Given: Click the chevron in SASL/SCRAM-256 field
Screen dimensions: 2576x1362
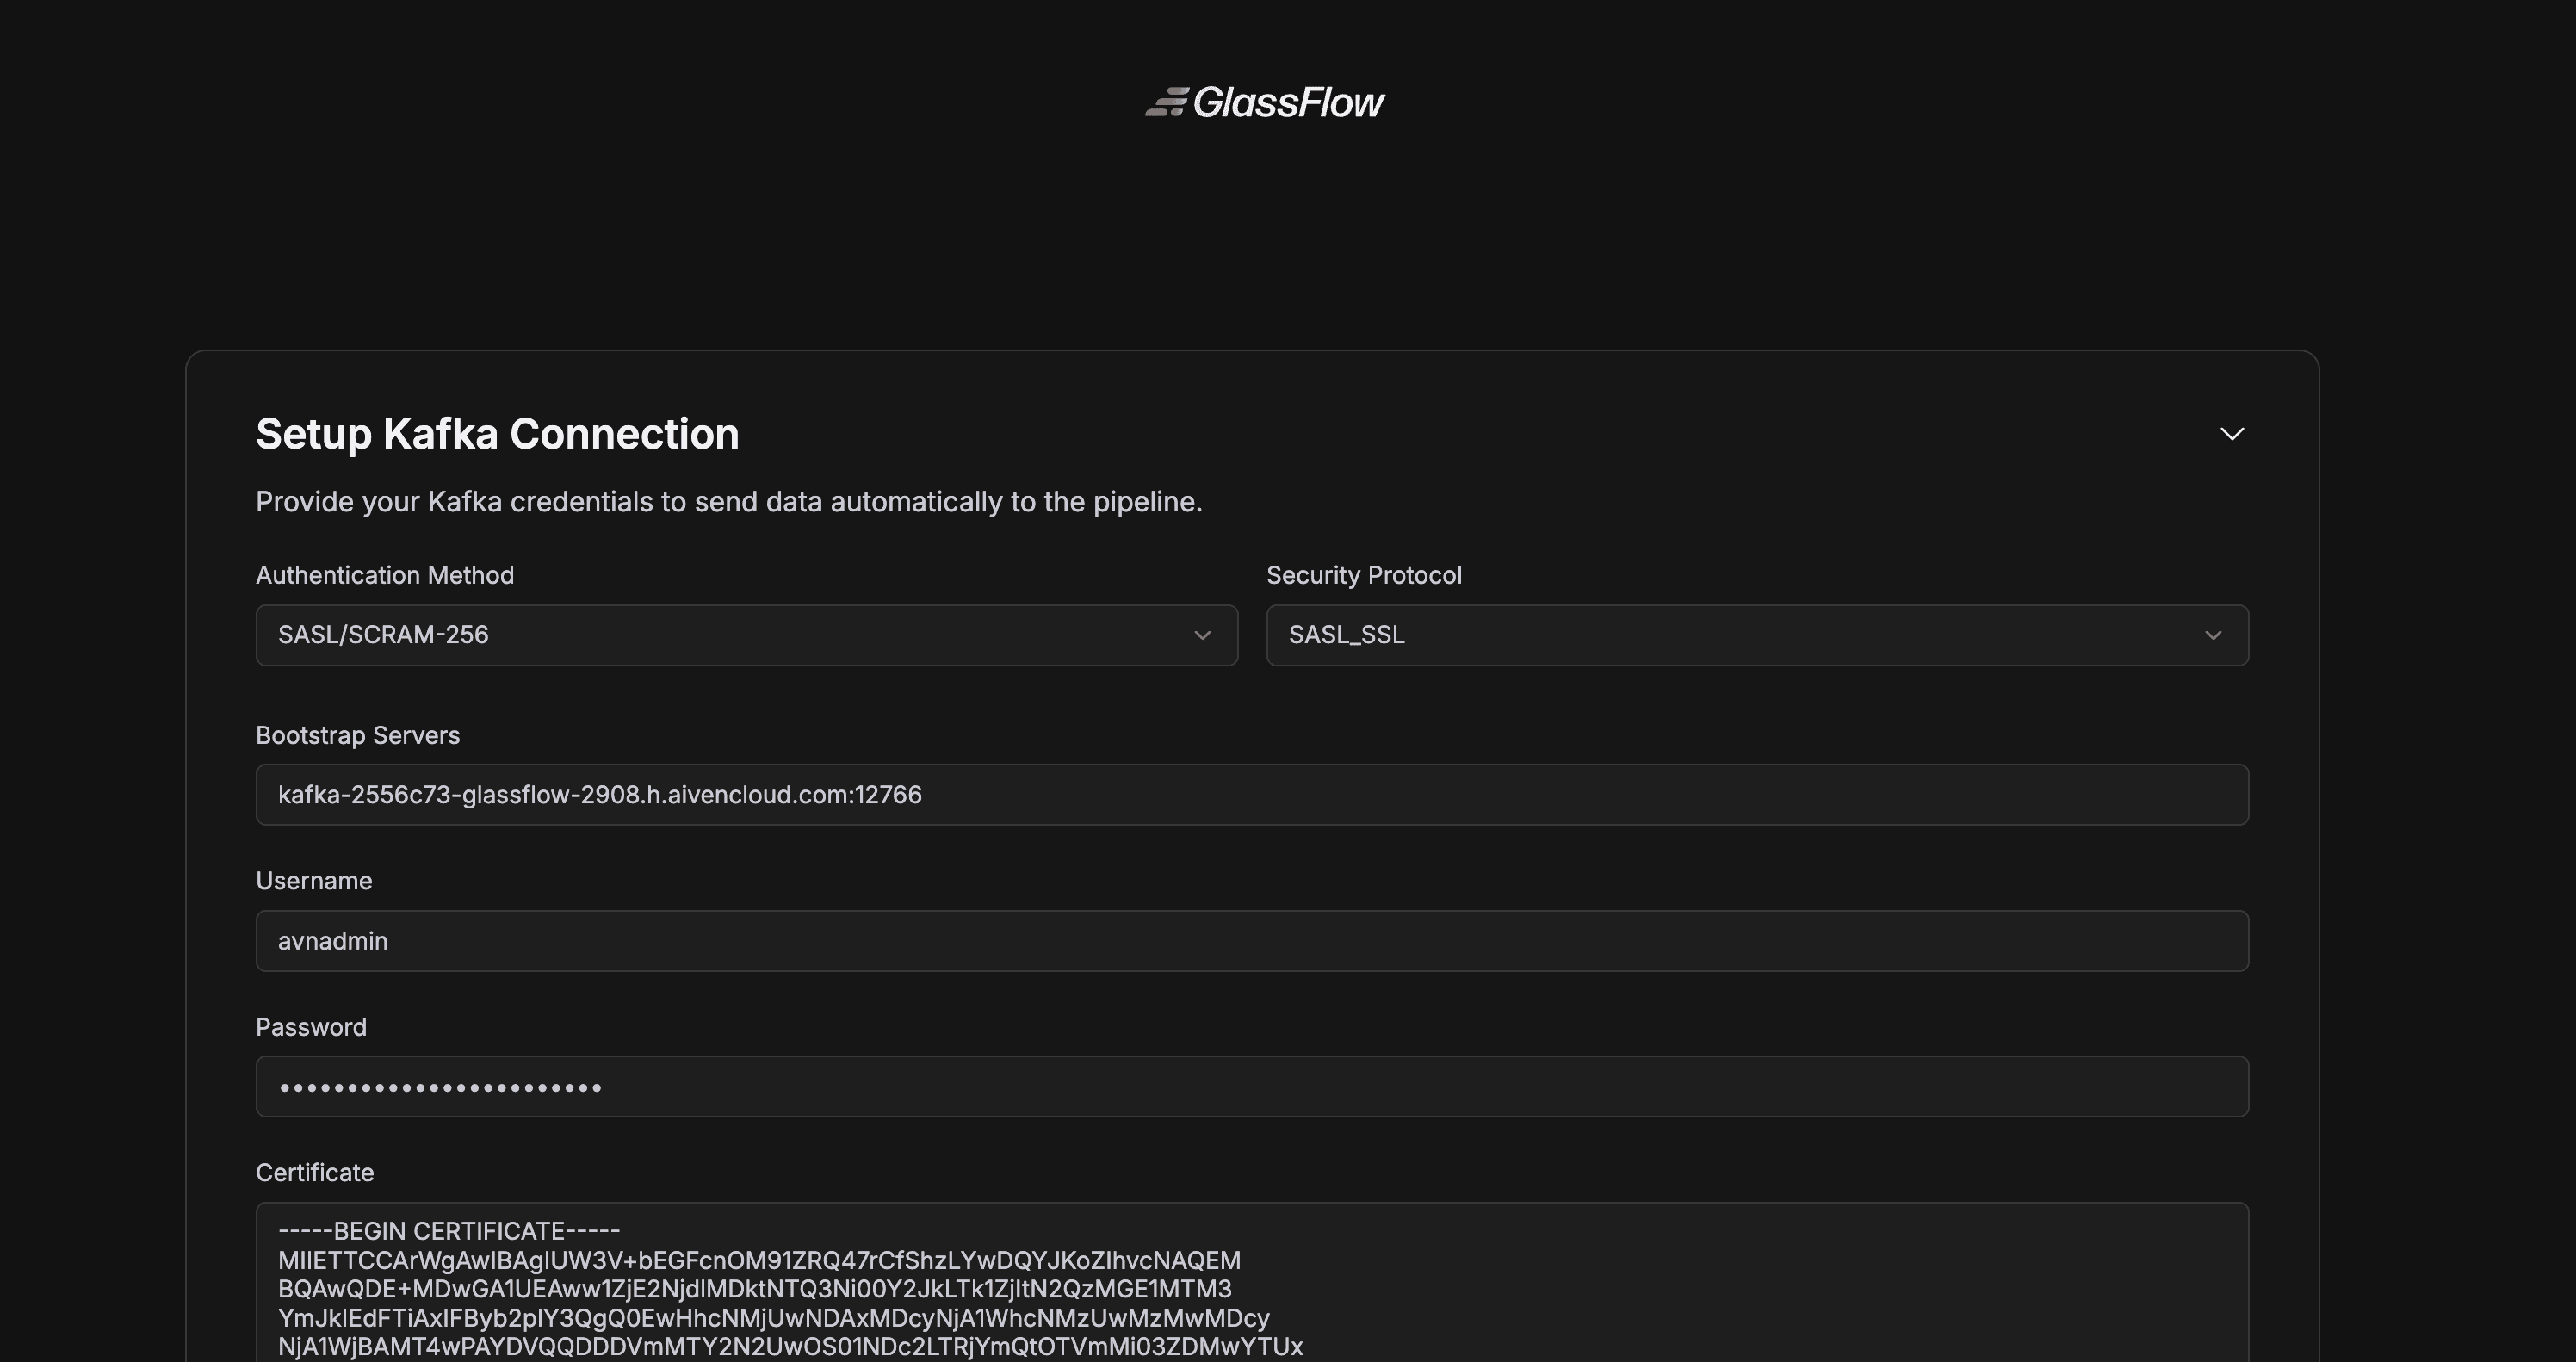Looking at the screenshot, I should pyautogui.click(x=1202, y=635).
